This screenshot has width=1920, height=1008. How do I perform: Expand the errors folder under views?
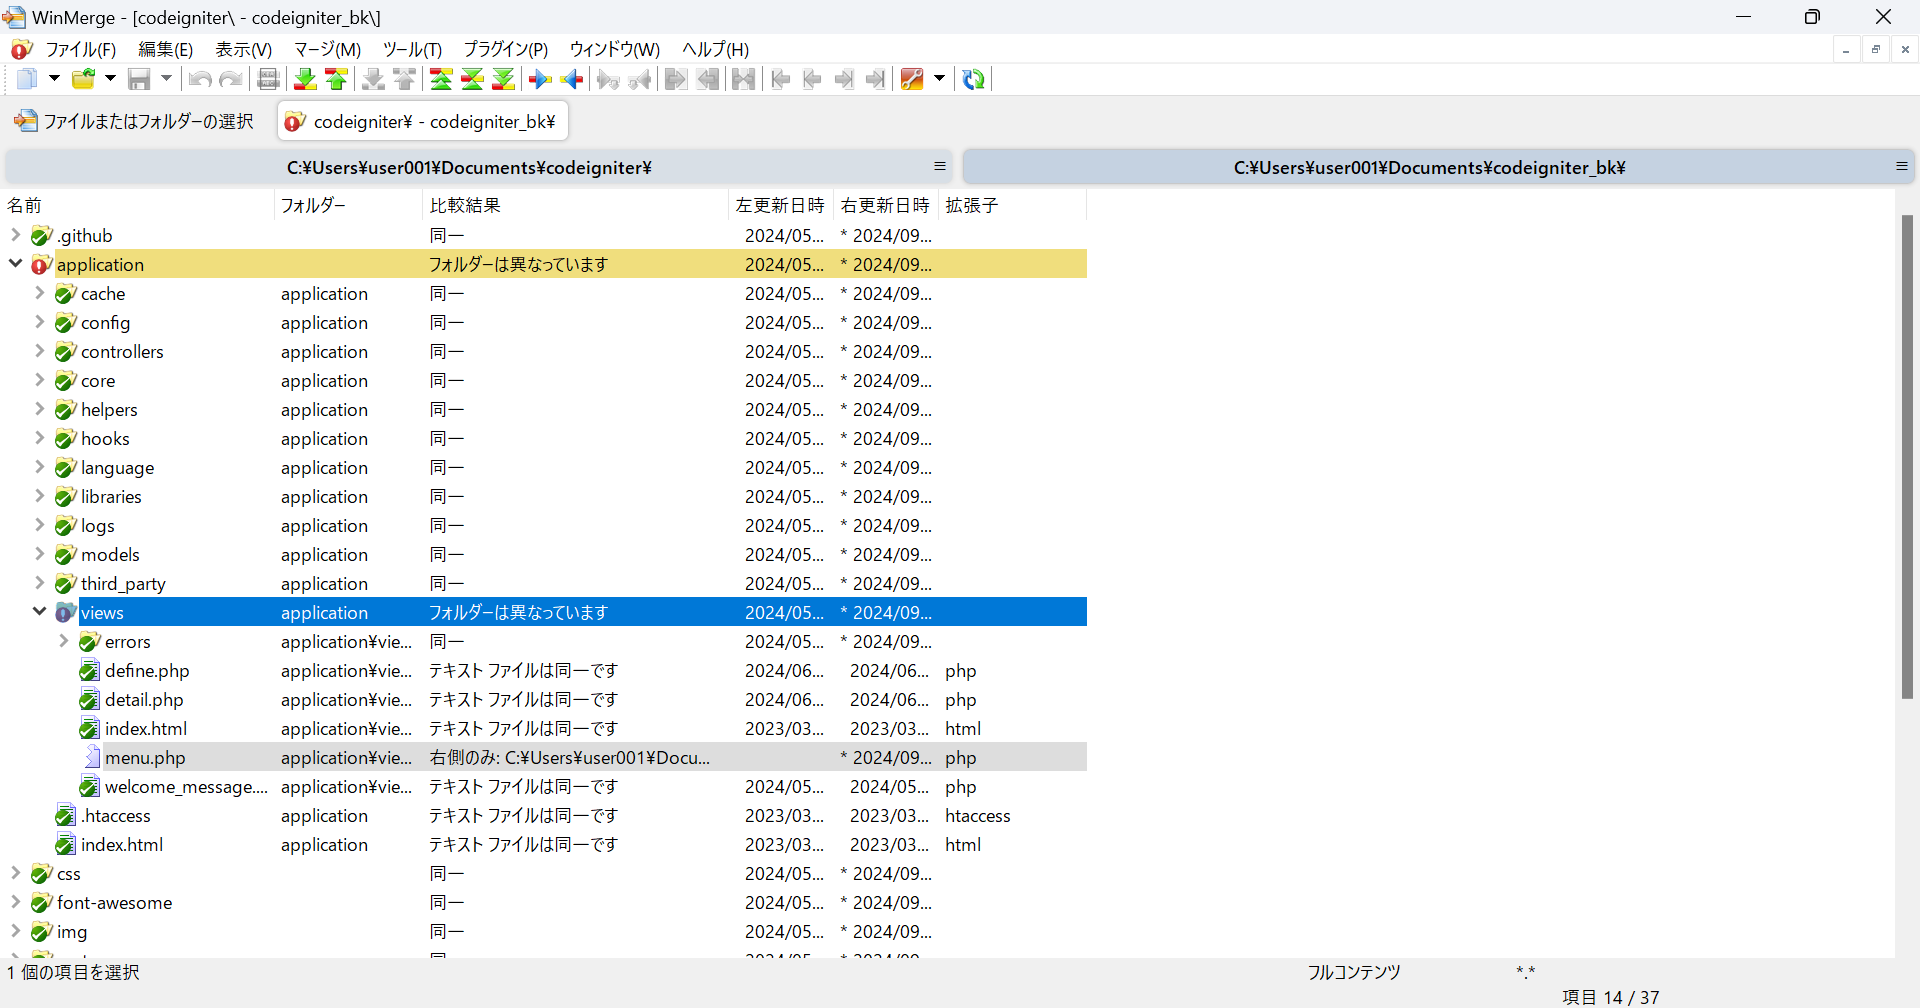click(x=63, y=641)
